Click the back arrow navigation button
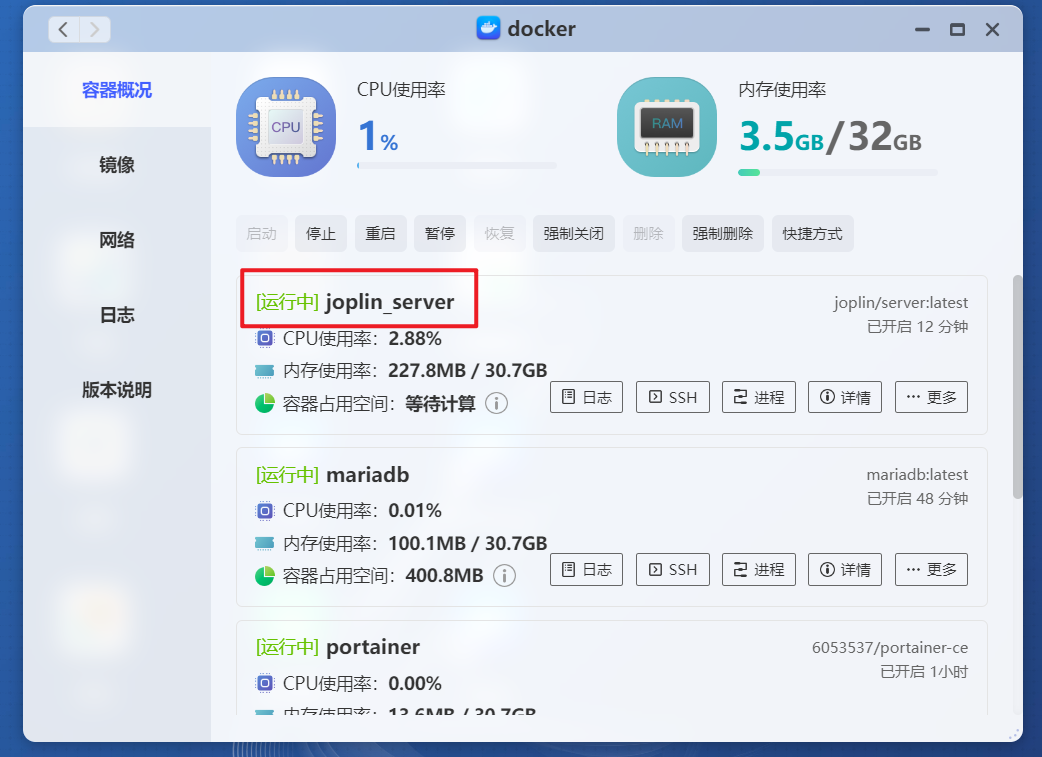The width and height of the screenshot is (1042, 757). [x=64, y=29]
